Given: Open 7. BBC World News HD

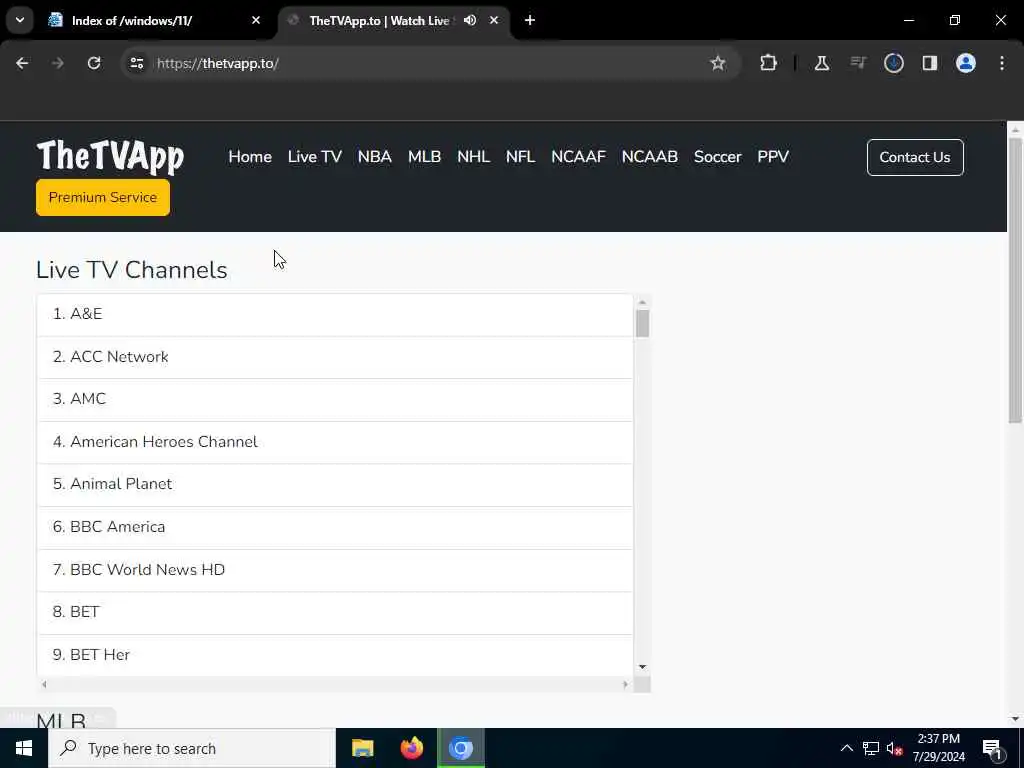Looking at the screenshot, I should coord(335,570).
